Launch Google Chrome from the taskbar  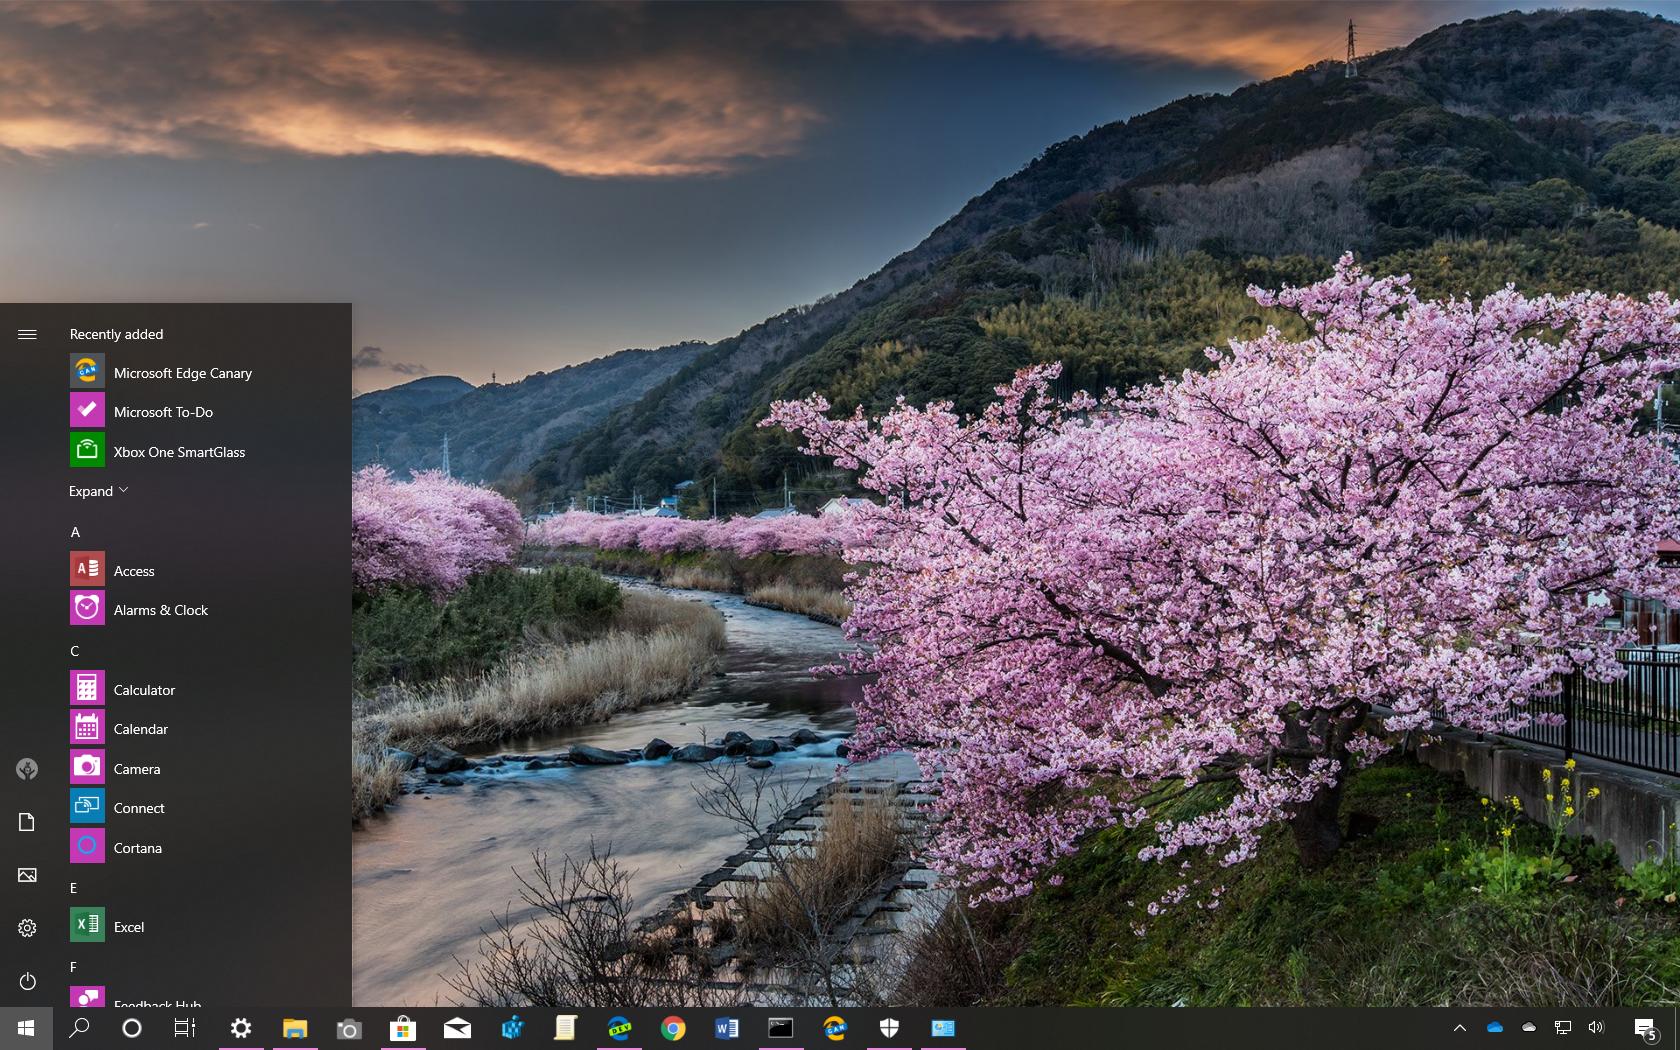point(673,1028)
